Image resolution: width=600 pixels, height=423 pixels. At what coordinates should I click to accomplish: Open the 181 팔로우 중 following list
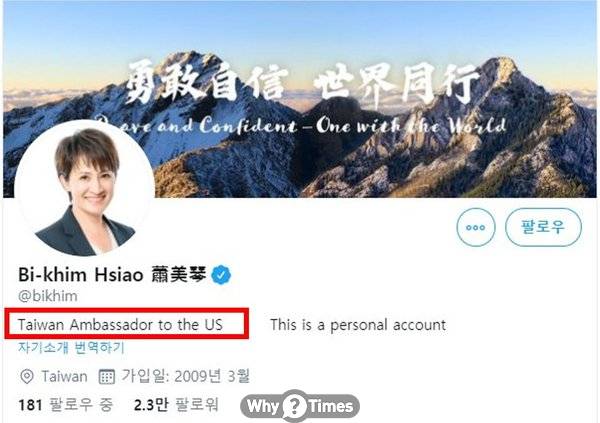tap(65, 405)
